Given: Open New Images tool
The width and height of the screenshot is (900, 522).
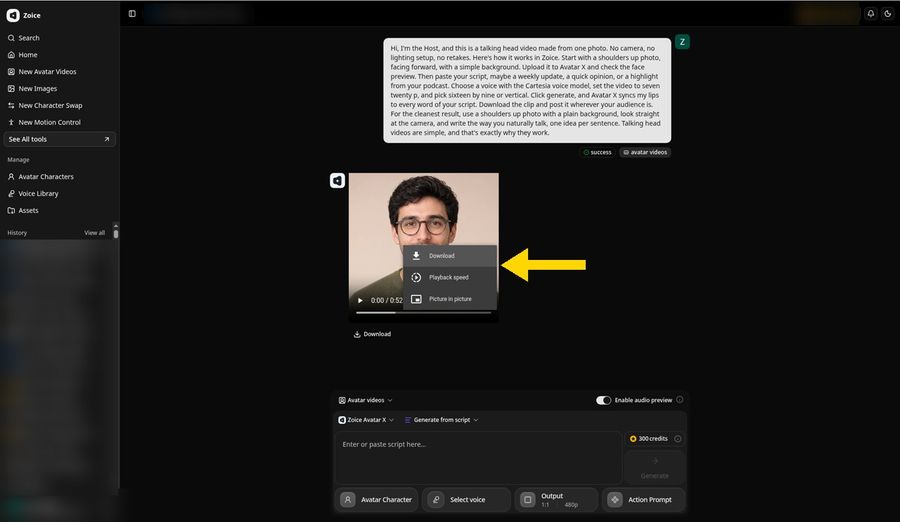Looking at the screenshot, I should (33, 88).
